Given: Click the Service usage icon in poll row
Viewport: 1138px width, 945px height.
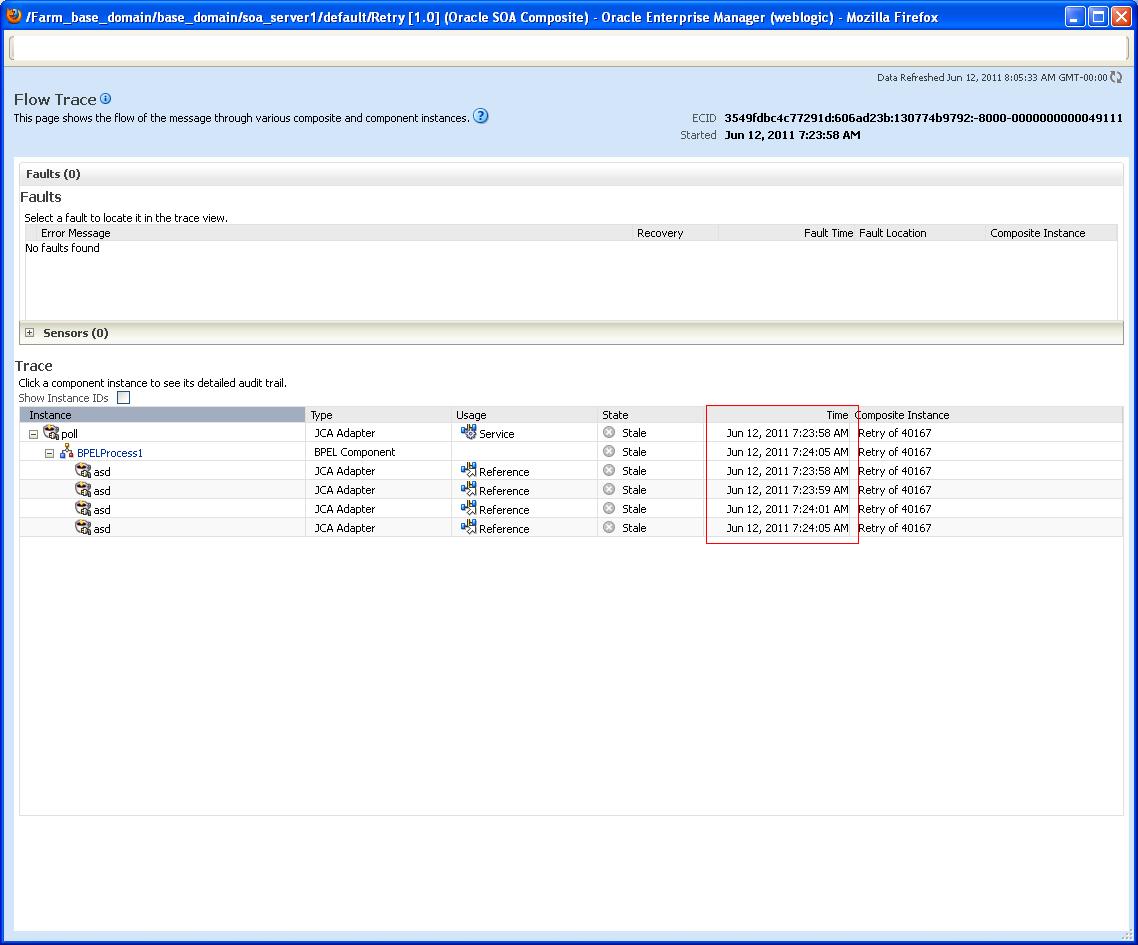Looking at the screenshot, I should tap(468, 433).
